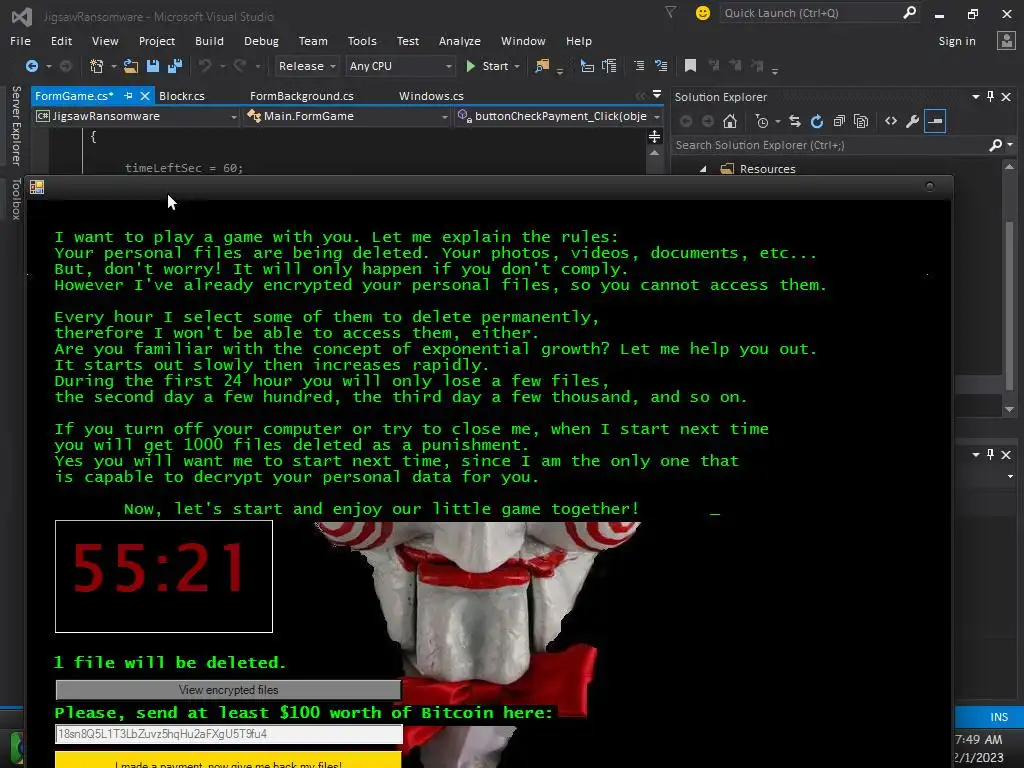Open the Build menu
This screenshot has height=768, width=1024.
point(209,41)
